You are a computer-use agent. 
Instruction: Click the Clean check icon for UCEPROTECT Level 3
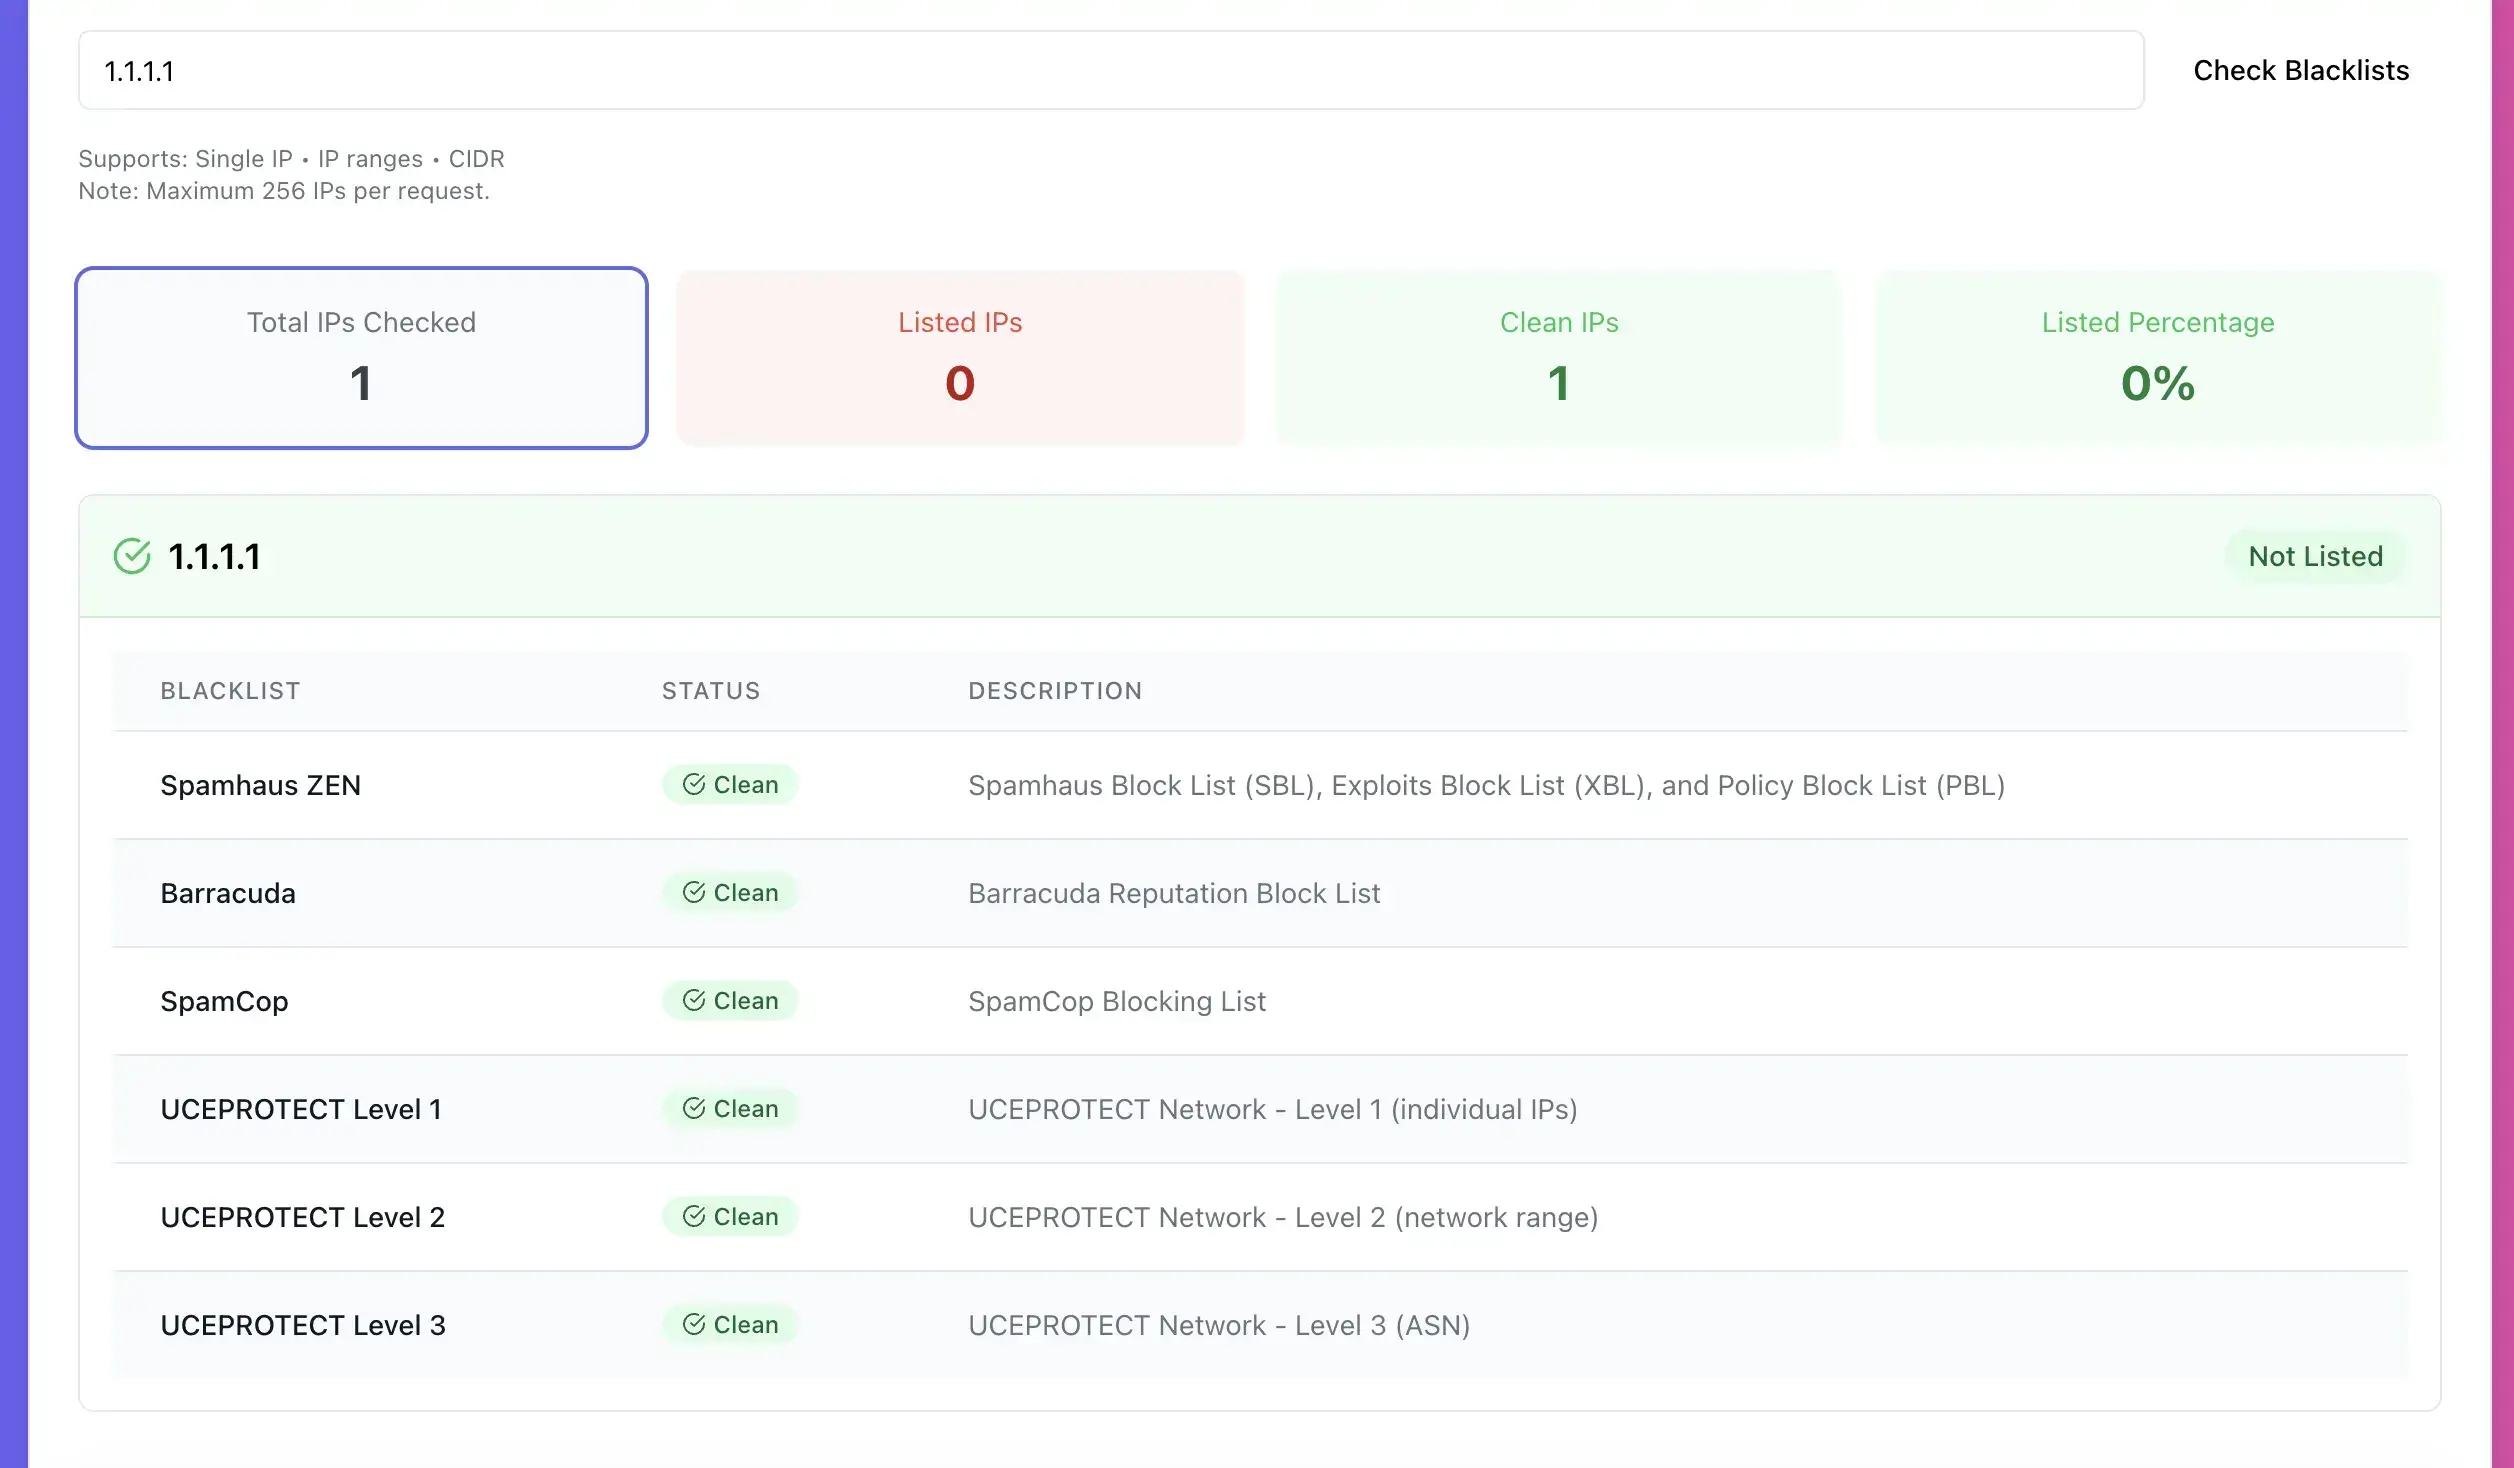(694, 1324)
